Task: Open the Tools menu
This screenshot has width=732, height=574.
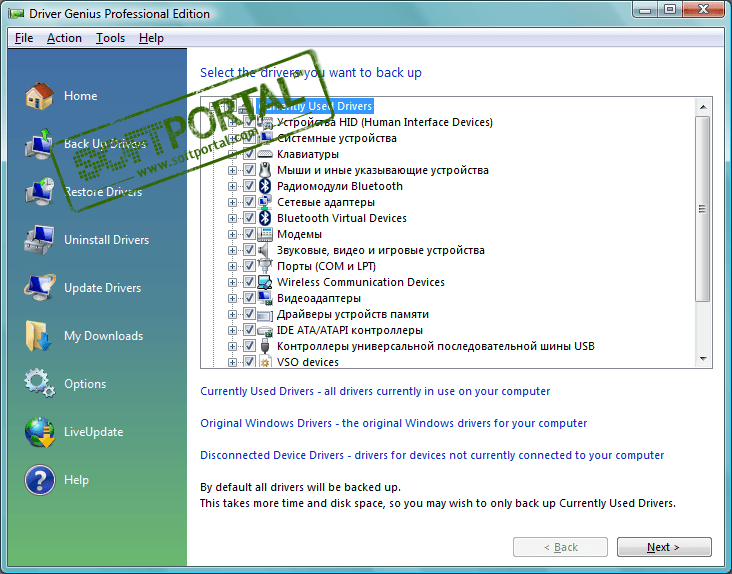Action: [x=110, y=38]
